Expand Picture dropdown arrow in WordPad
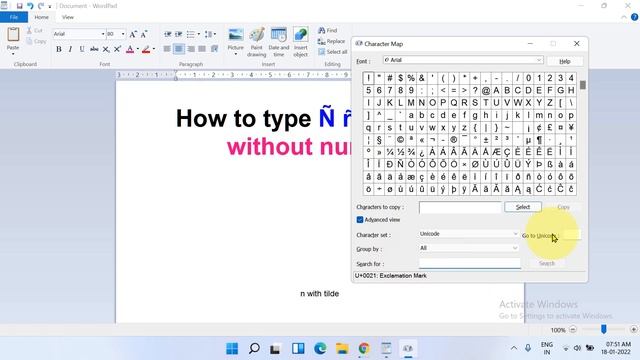The height and width of the screenshot is (360, 640). [x=236, y=54]
